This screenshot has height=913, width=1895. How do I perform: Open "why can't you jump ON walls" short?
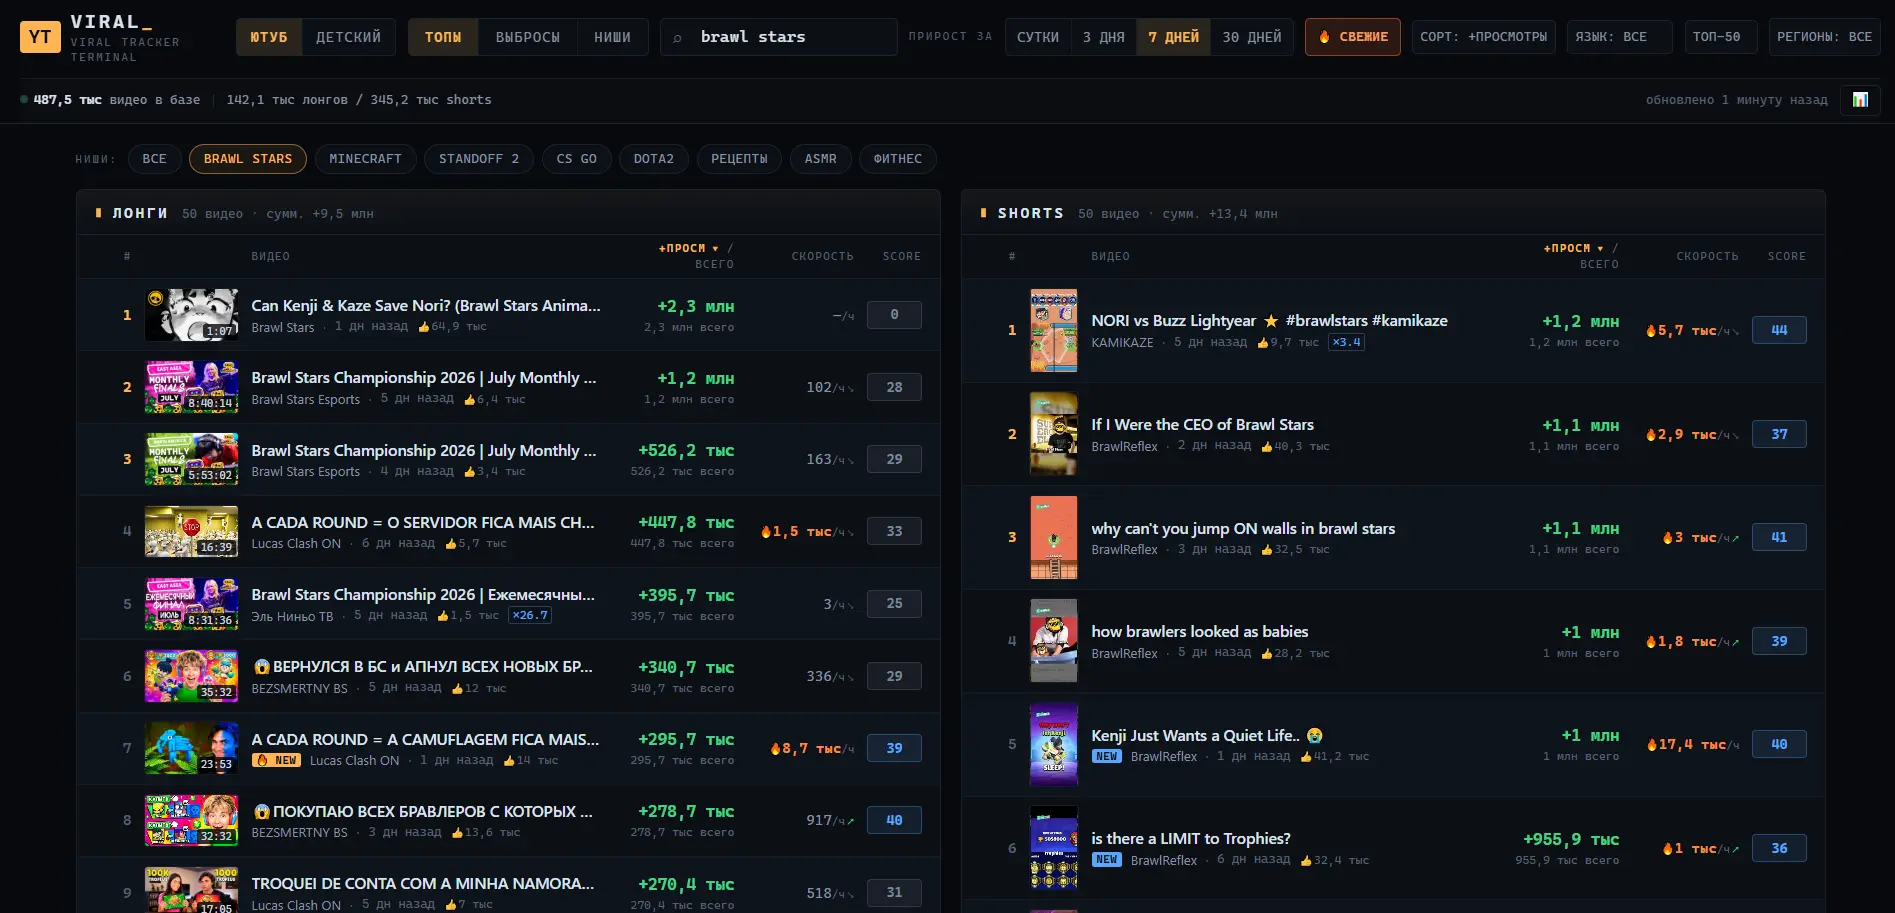(1243, 529)
